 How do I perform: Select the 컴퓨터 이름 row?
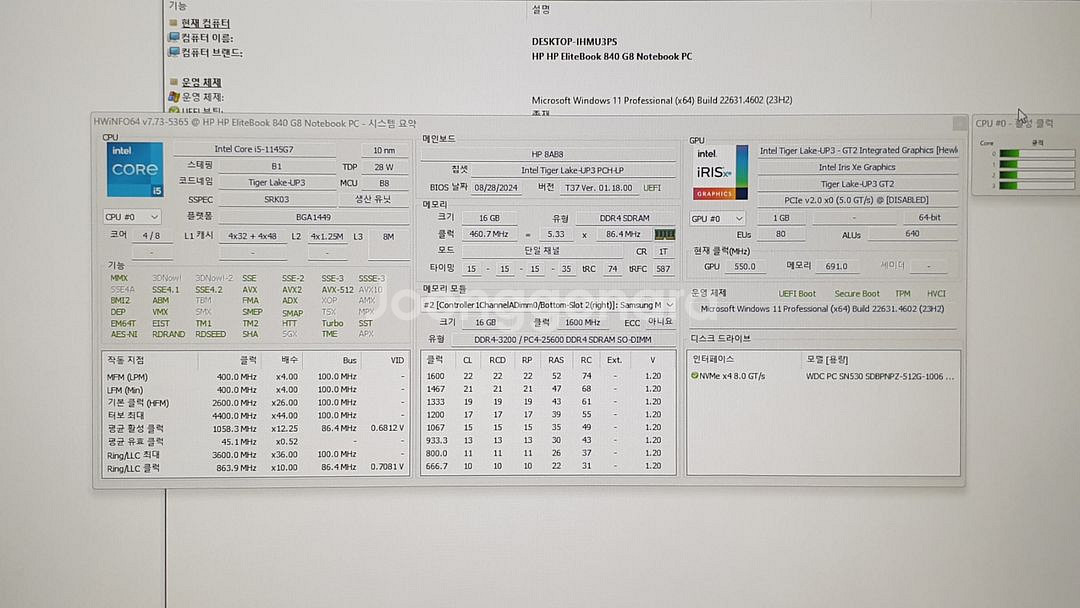pos(207,38)
